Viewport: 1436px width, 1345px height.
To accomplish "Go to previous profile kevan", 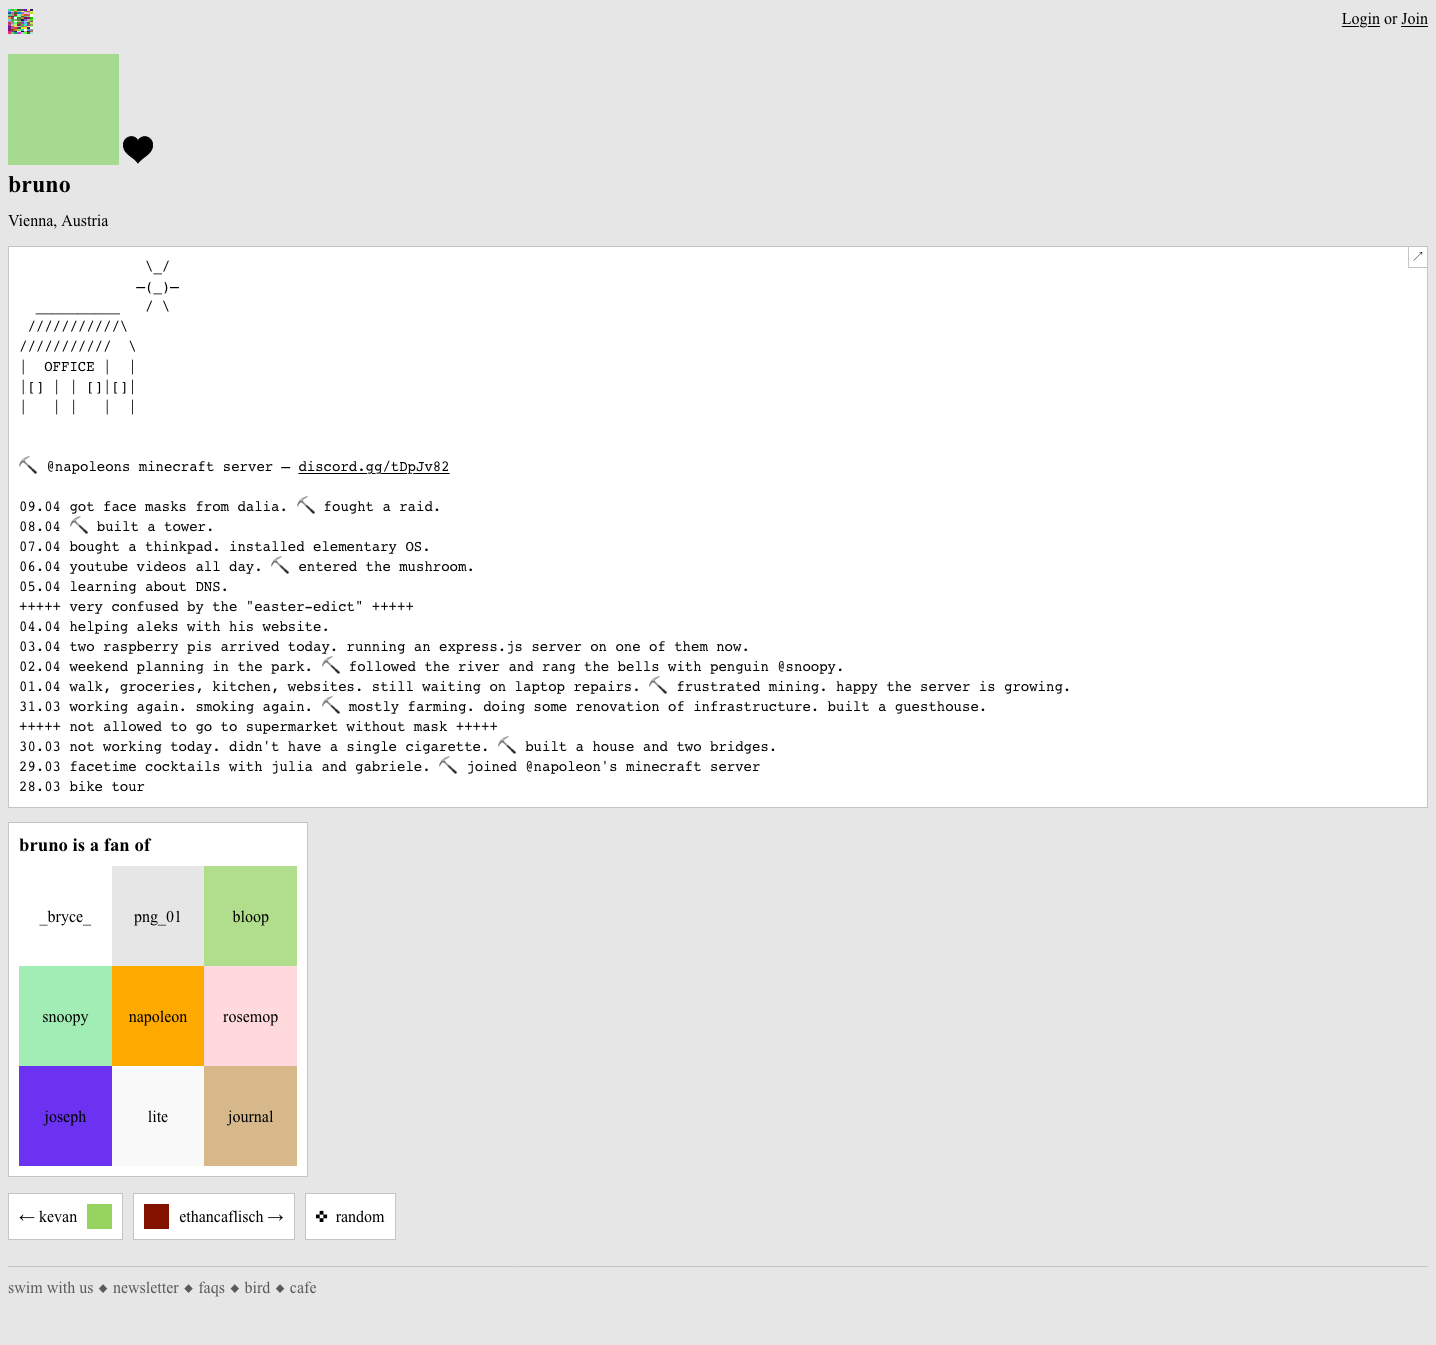I will [65, 1216].
